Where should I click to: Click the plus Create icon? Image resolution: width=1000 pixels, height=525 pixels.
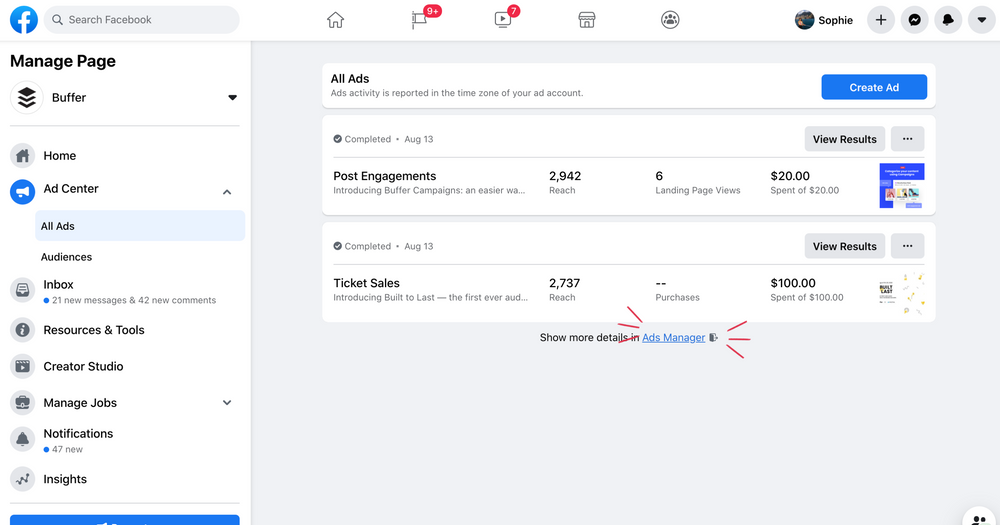(x=880, y=20)
